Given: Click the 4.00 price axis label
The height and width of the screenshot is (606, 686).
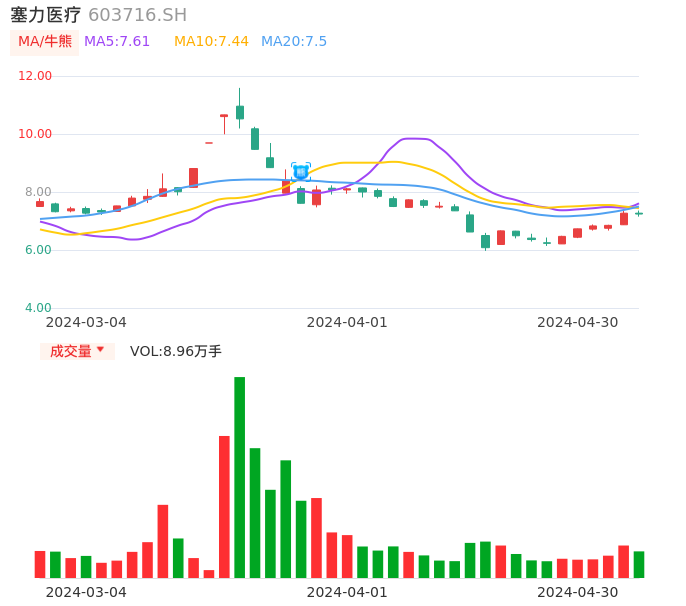Looking at the screenshot, I should click(x=38, y=308).
